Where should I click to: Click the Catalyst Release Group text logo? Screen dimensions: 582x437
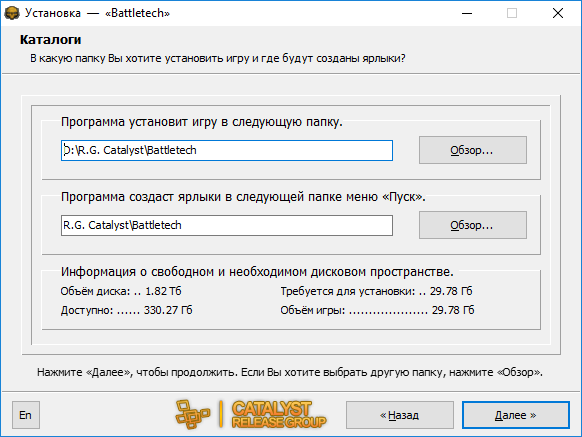279,414
